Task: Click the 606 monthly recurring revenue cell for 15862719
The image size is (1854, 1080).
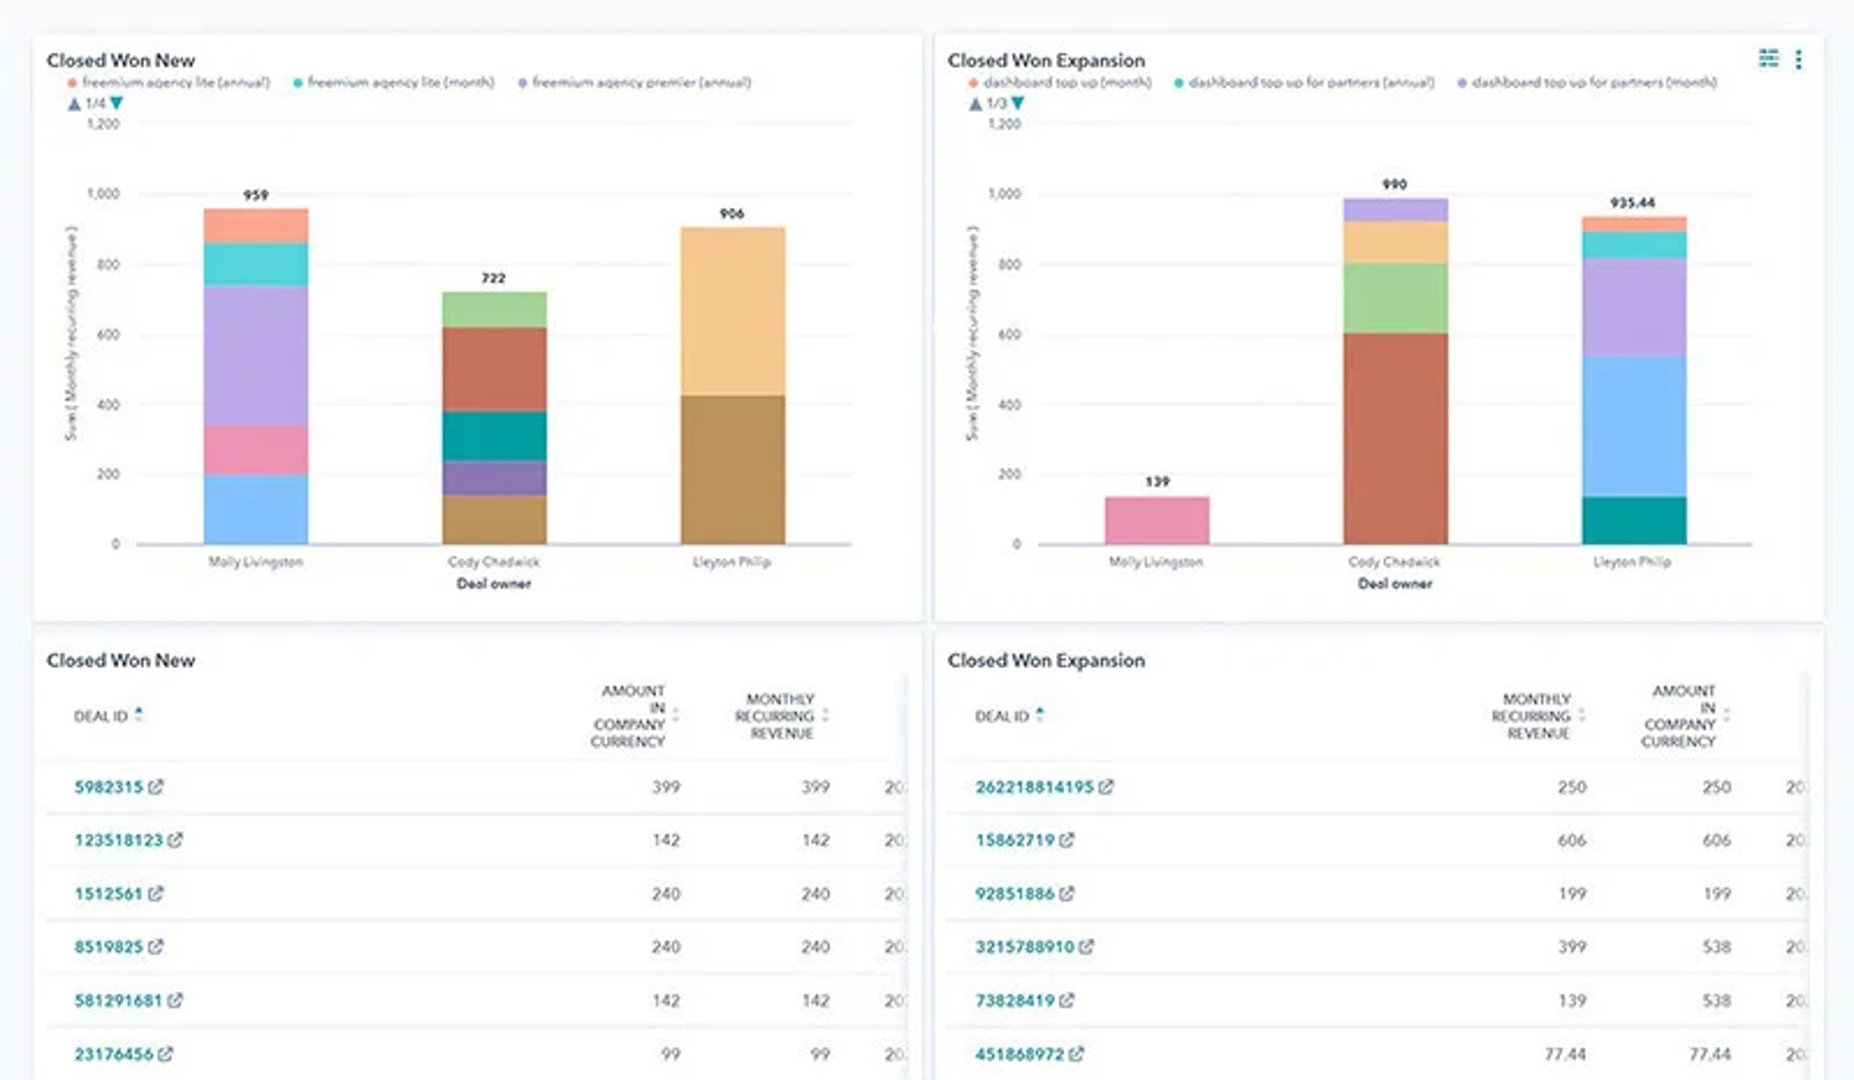Action: click(1572, 840)
